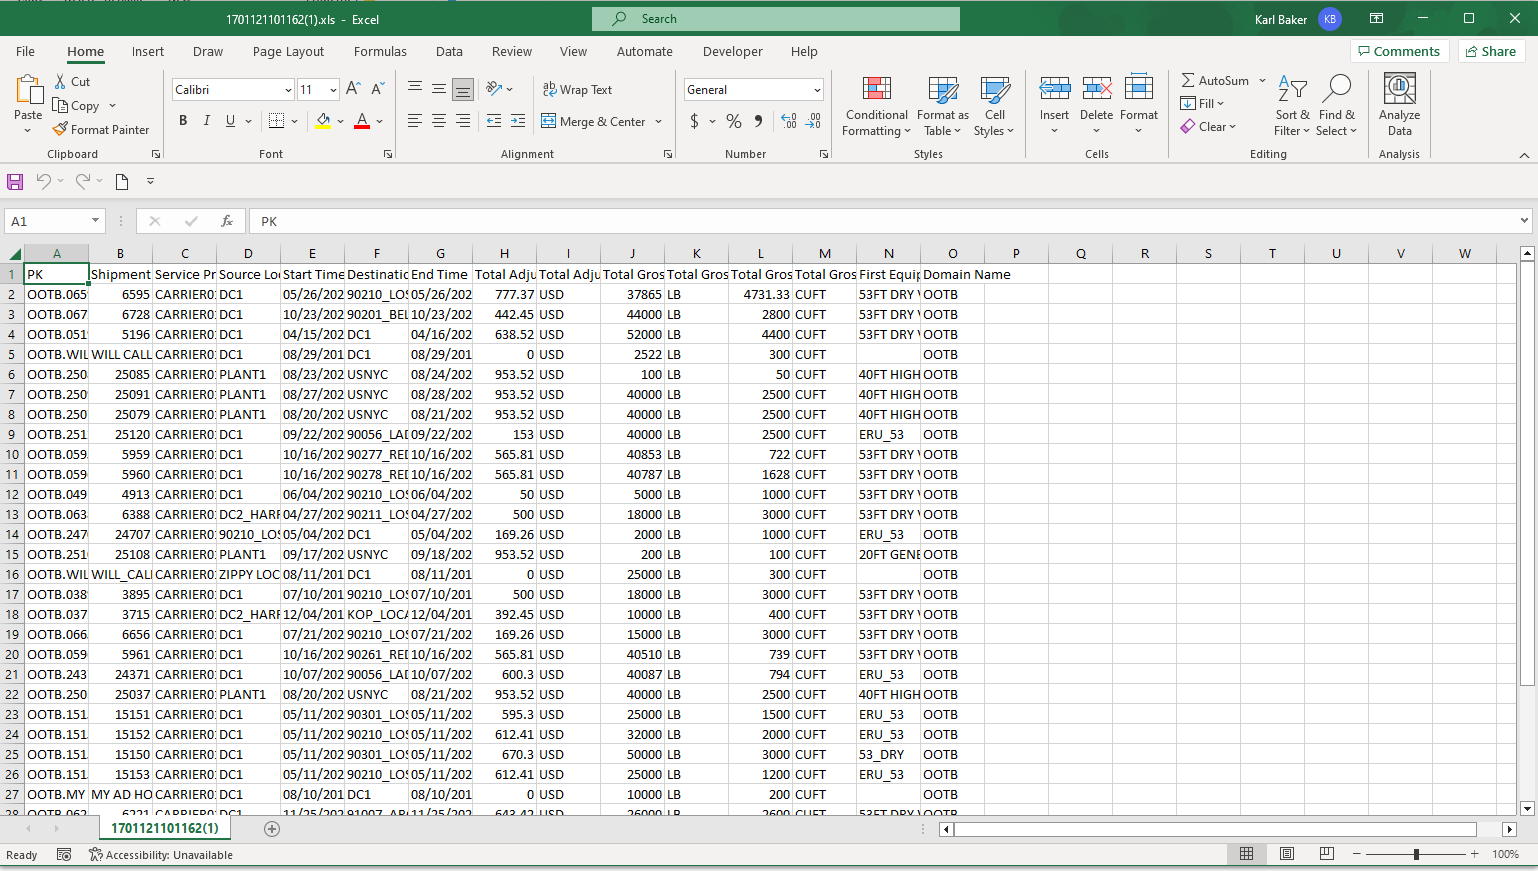The image size is (1538, 871).
Task: Apply red Font Color
Action: tap(362, 121)
